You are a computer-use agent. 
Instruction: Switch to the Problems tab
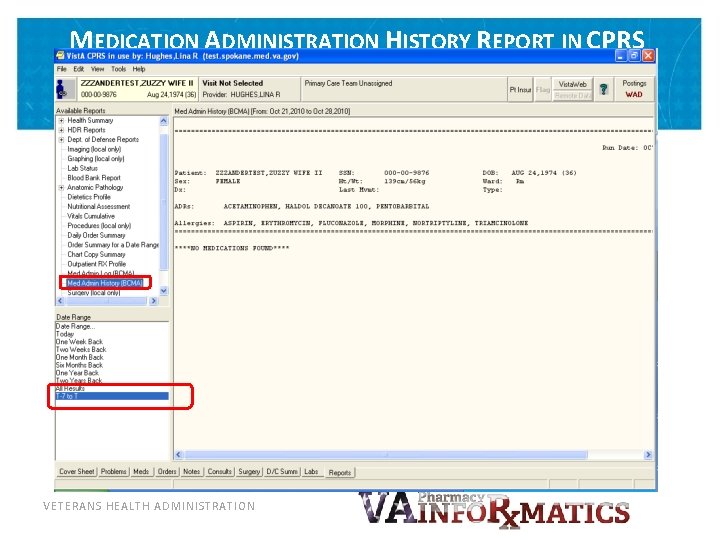113,472
